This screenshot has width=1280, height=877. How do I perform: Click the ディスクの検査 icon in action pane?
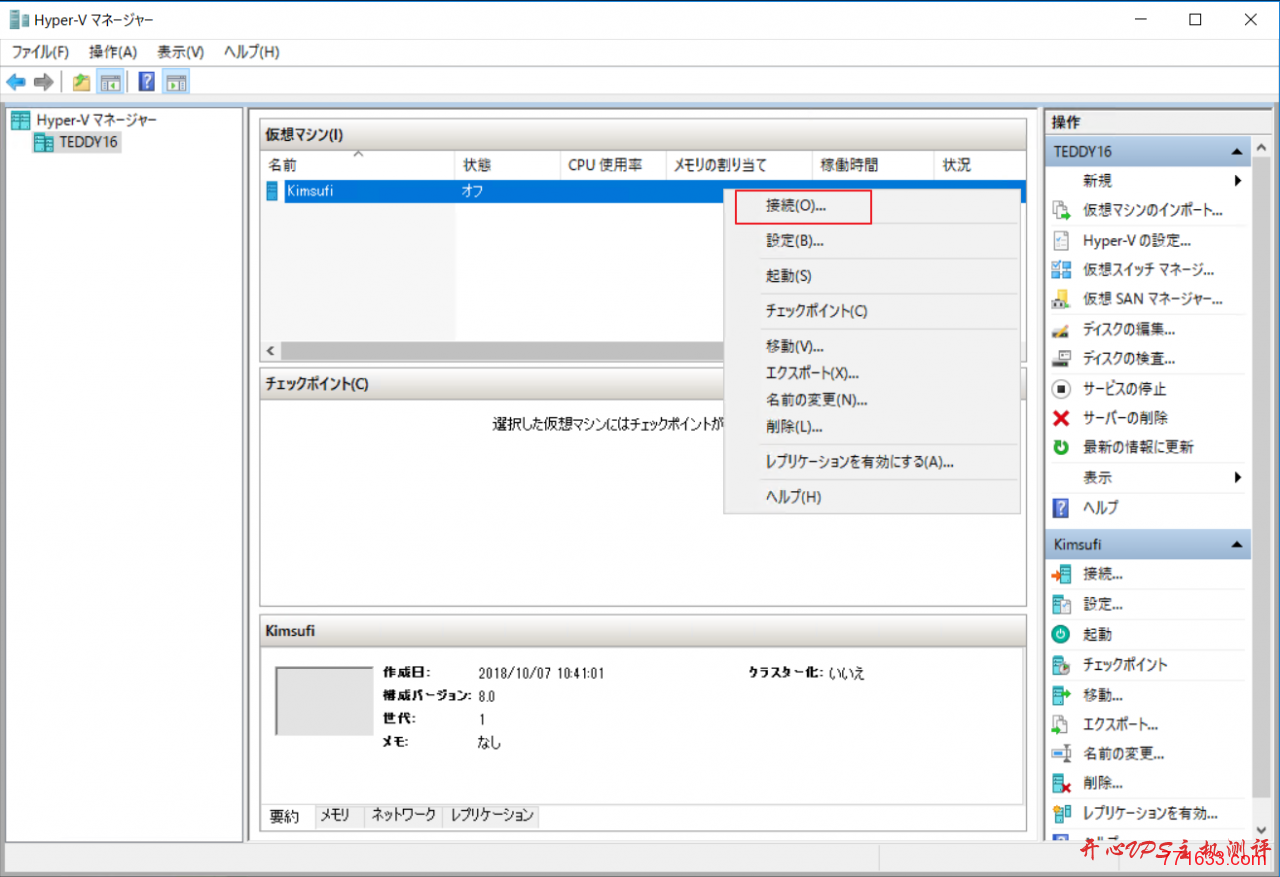[1060, 358]
